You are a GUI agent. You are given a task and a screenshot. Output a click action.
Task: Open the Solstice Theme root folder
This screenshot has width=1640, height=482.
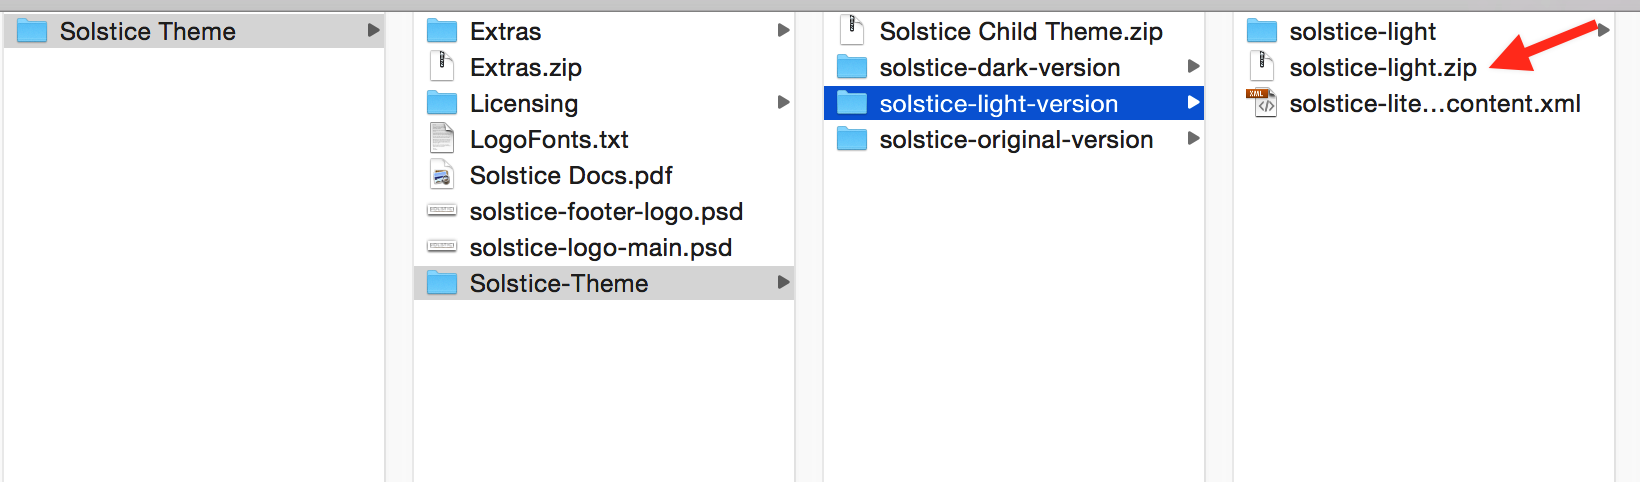194,31
